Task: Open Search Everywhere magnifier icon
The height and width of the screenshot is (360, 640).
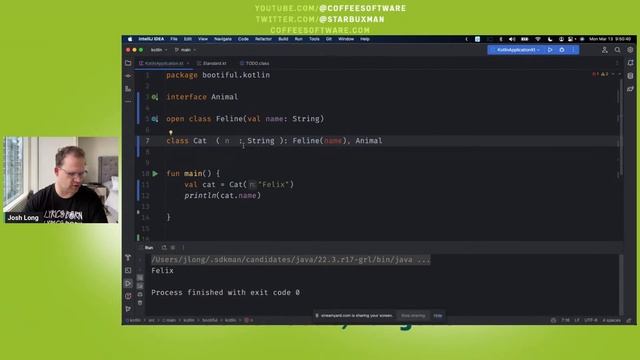Action: coord(618,50)
